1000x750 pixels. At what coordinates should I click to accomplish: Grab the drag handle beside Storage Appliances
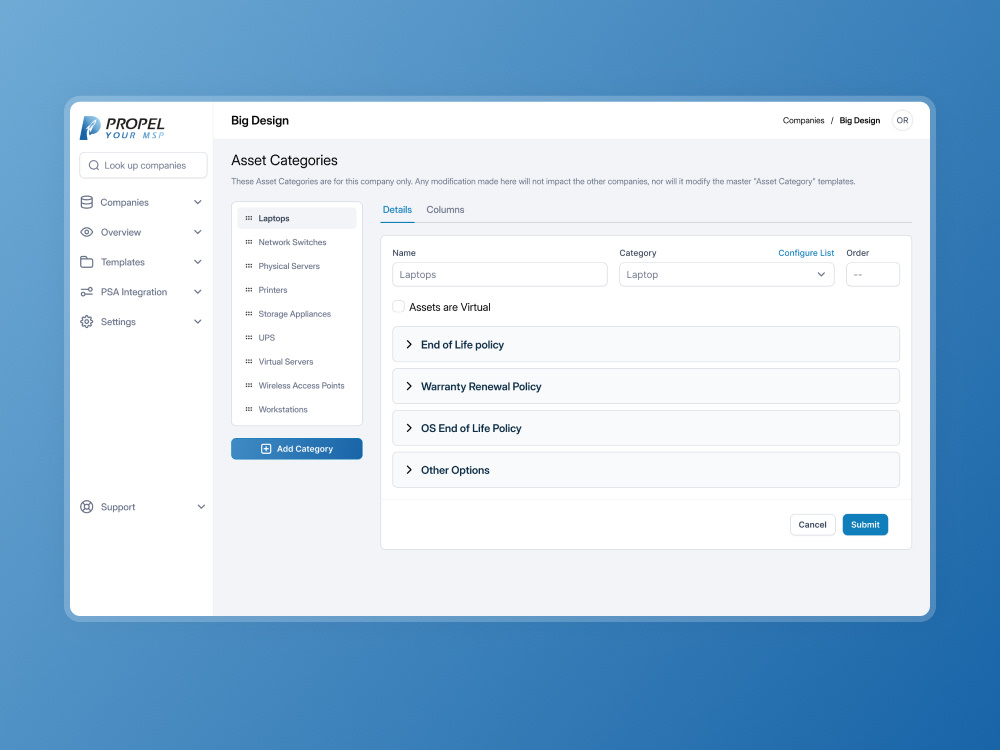(249, 314)
